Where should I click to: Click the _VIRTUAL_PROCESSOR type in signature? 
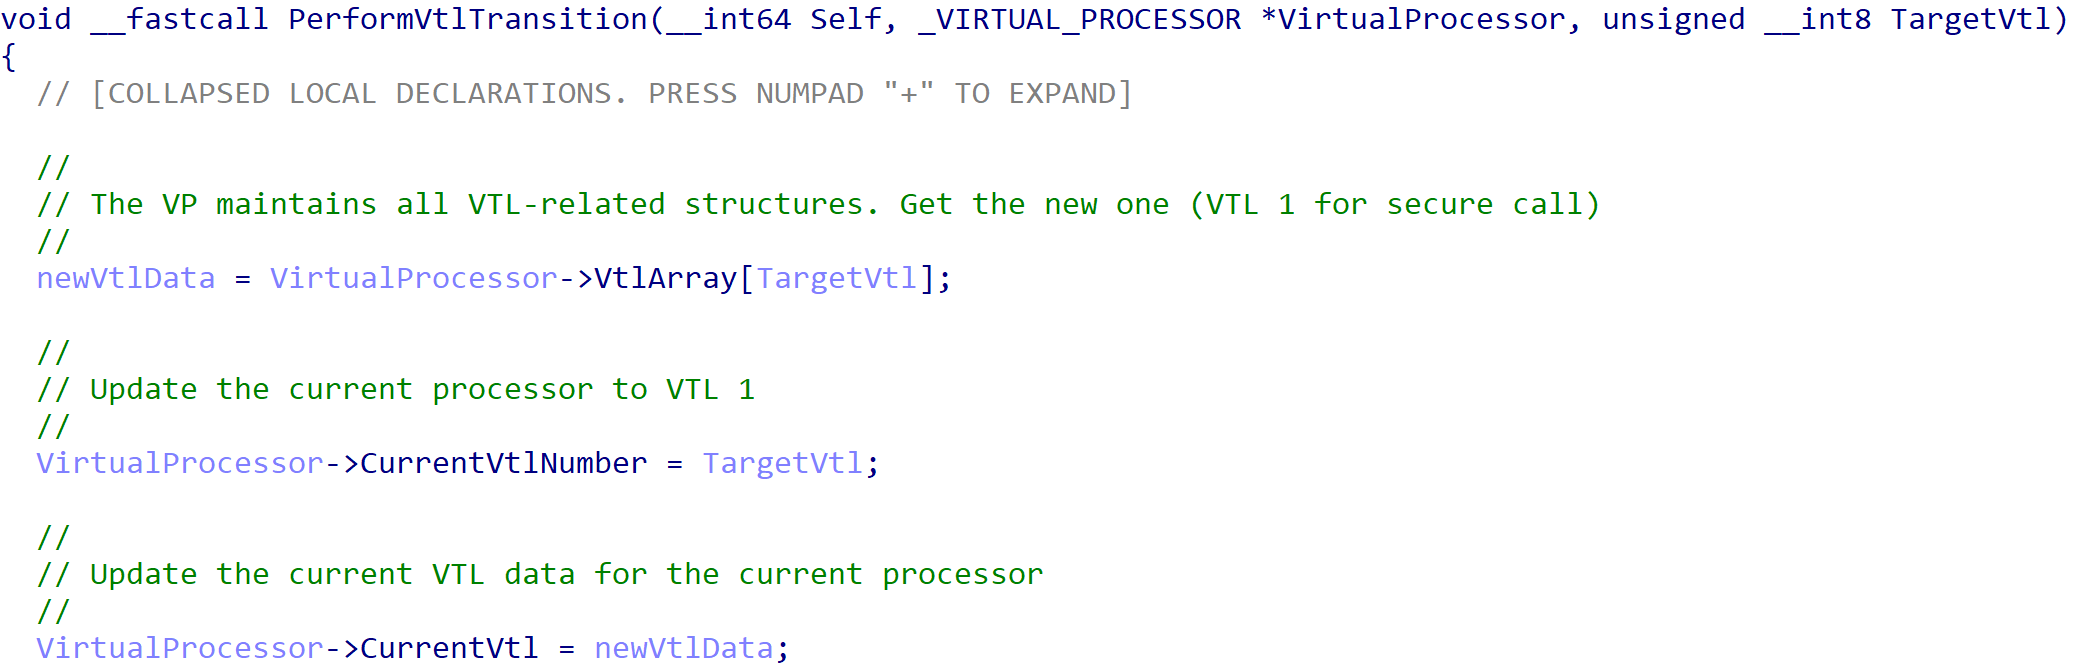[1079, 19]
